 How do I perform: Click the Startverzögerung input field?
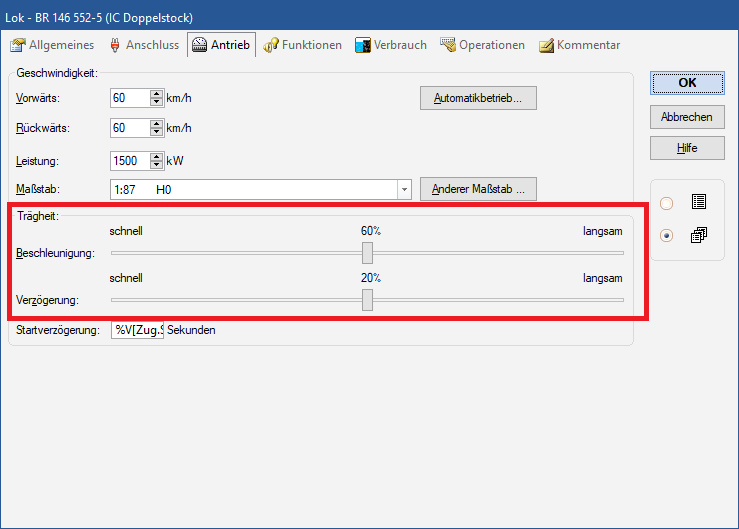137,330
